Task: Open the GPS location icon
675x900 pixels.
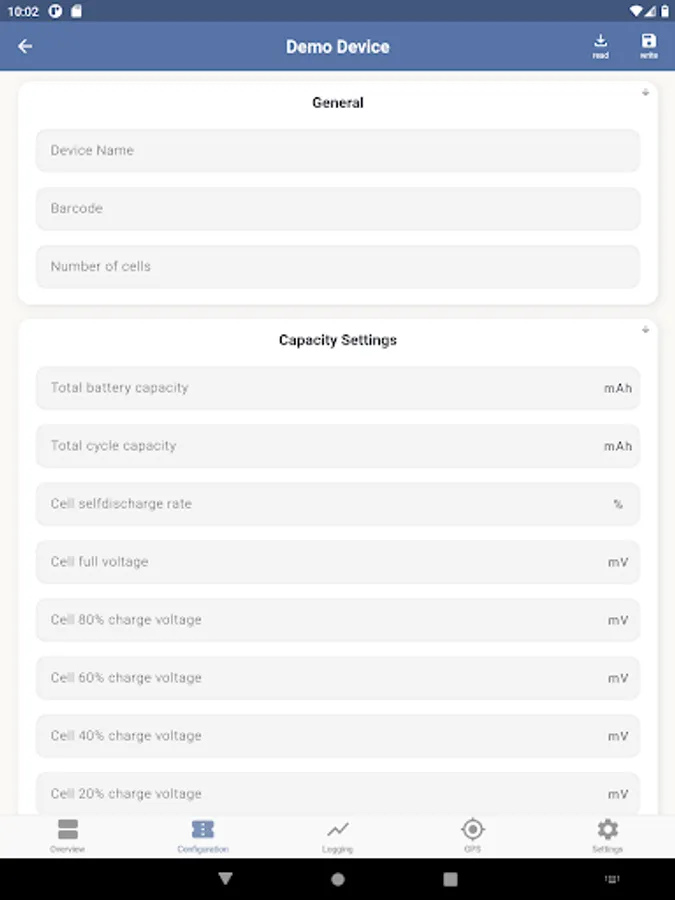Action: tap(473, 835)
